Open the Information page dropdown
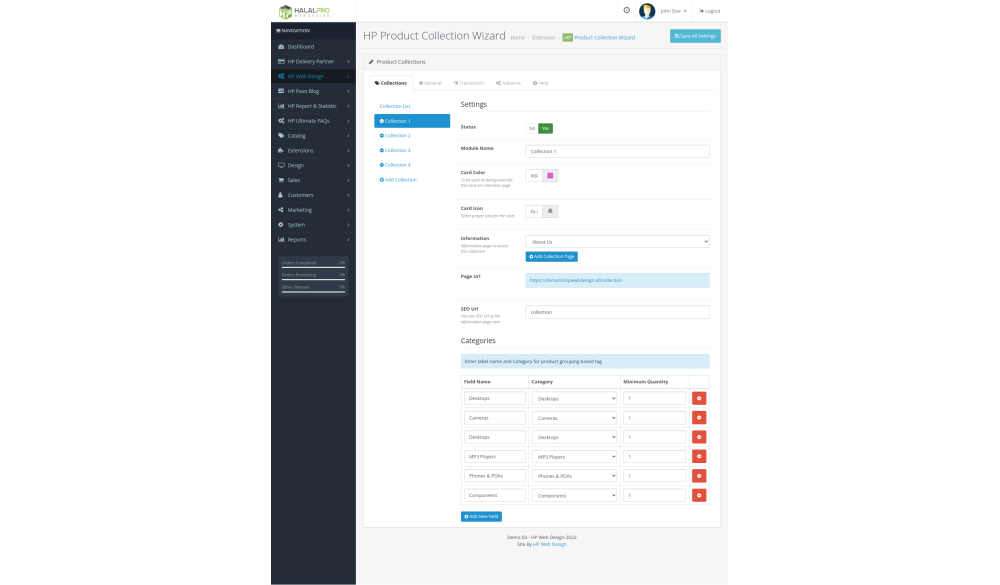The width and height of the screenshot is (1000, 585). (617, 241)
